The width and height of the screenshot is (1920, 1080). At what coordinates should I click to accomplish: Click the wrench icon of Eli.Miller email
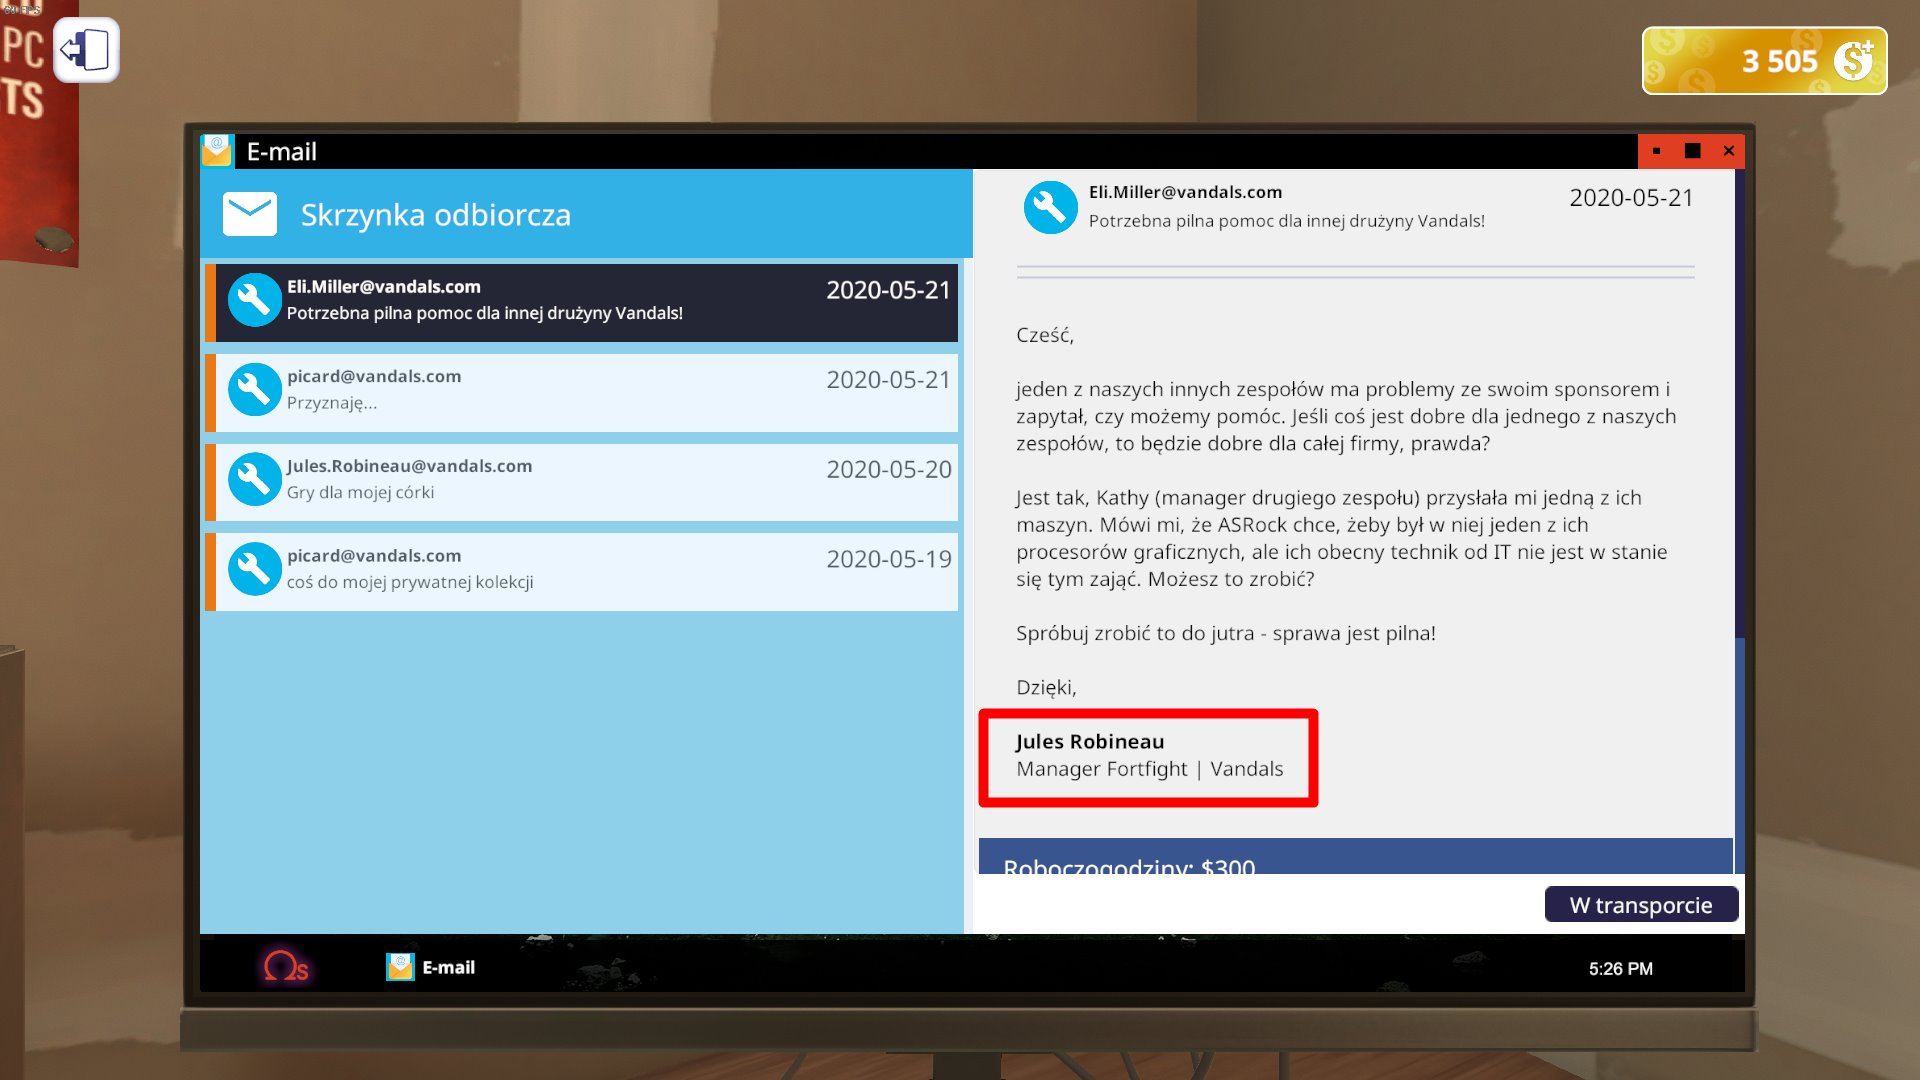(254, 300)
